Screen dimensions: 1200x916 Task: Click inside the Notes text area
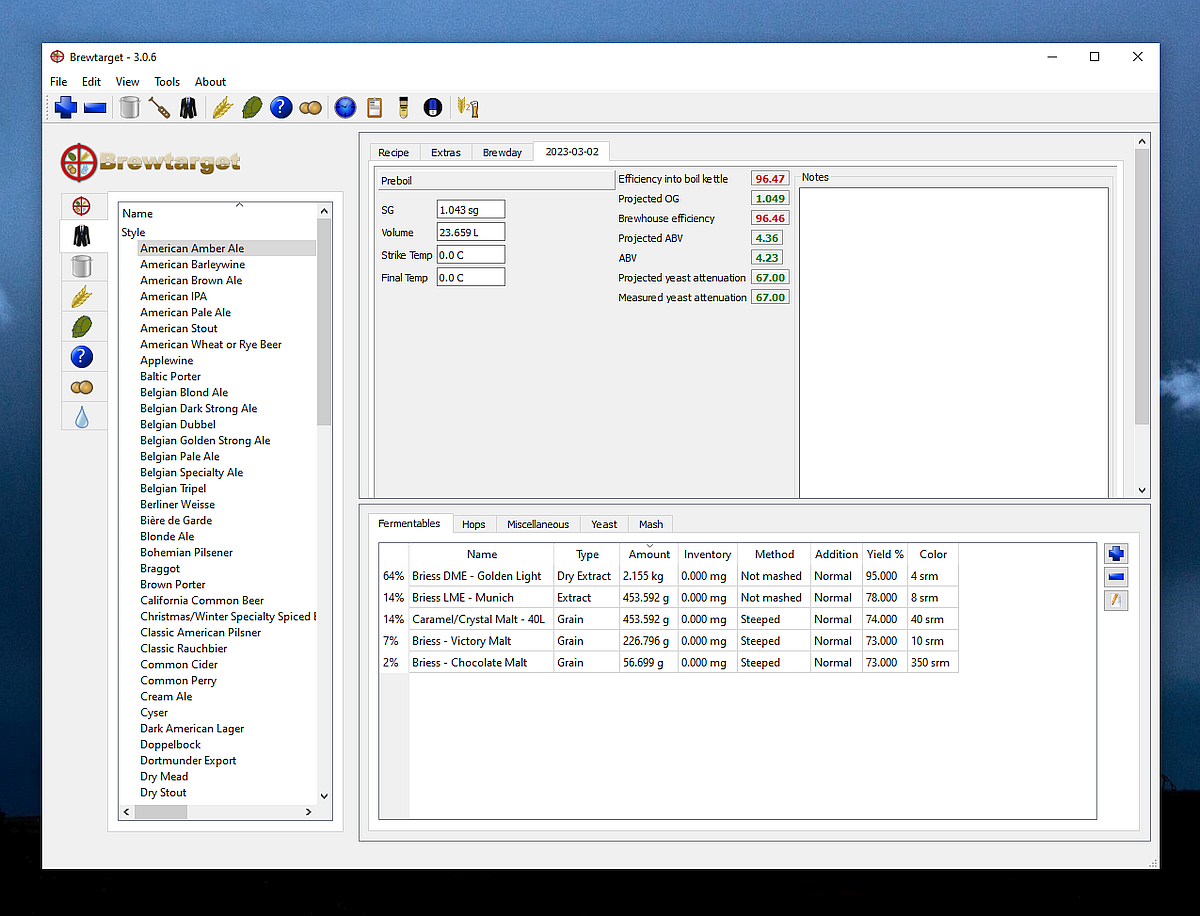tap(953, 342)
